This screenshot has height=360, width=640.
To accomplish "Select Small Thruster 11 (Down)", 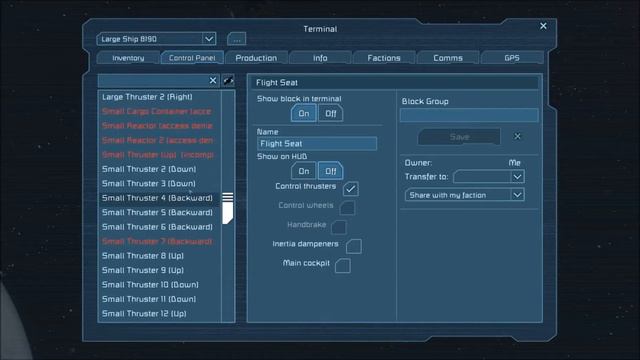I will (160, 299).
